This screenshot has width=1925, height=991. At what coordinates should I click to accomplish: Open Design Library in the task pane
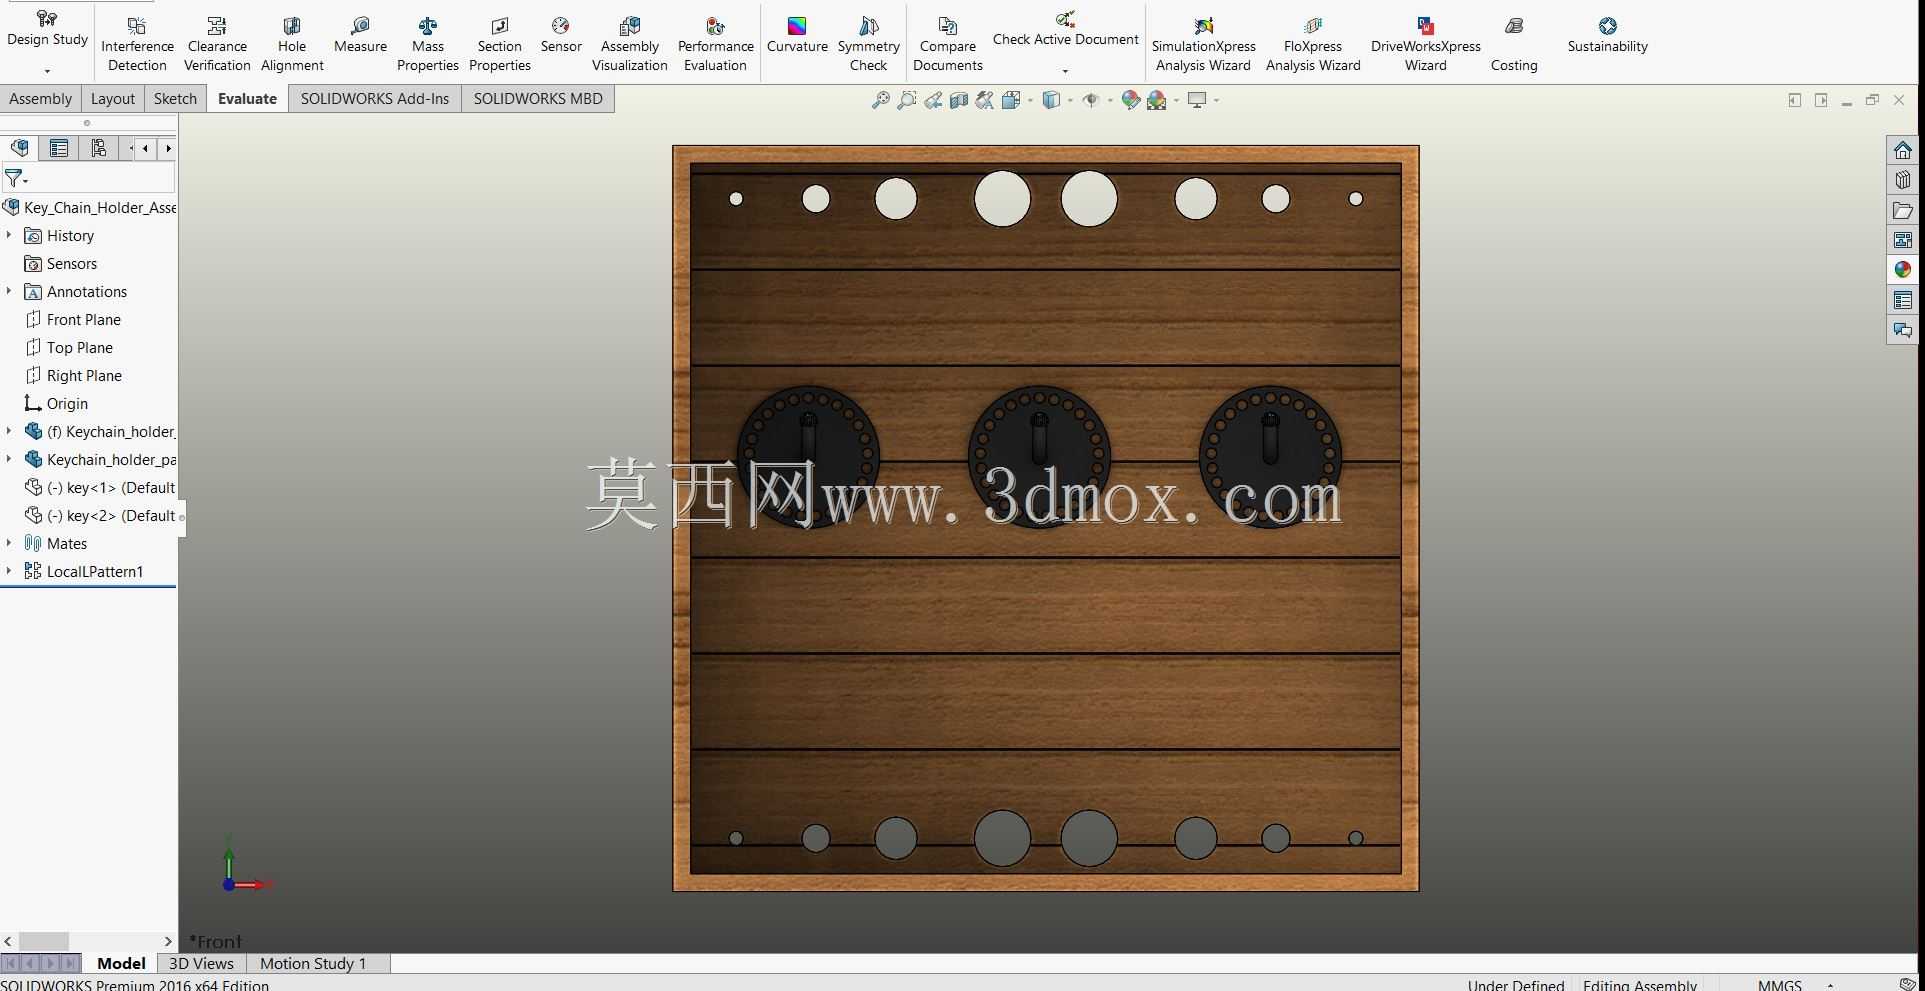(x=1902, y=180)
